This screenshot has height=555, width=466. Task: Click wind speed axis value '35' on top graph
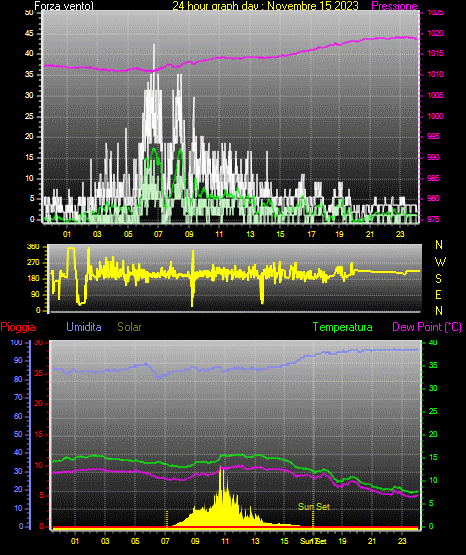point(29,74)
